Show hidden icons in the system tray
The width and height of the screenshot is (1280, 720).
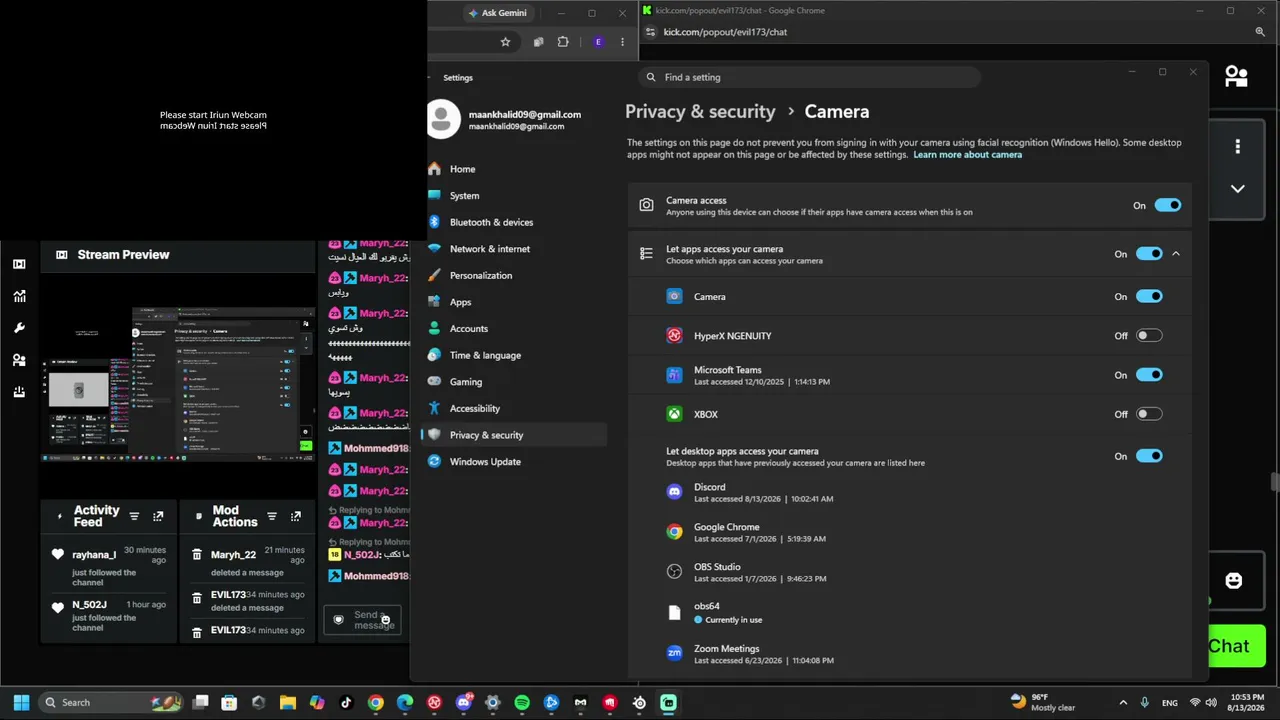click(1123, 703)
